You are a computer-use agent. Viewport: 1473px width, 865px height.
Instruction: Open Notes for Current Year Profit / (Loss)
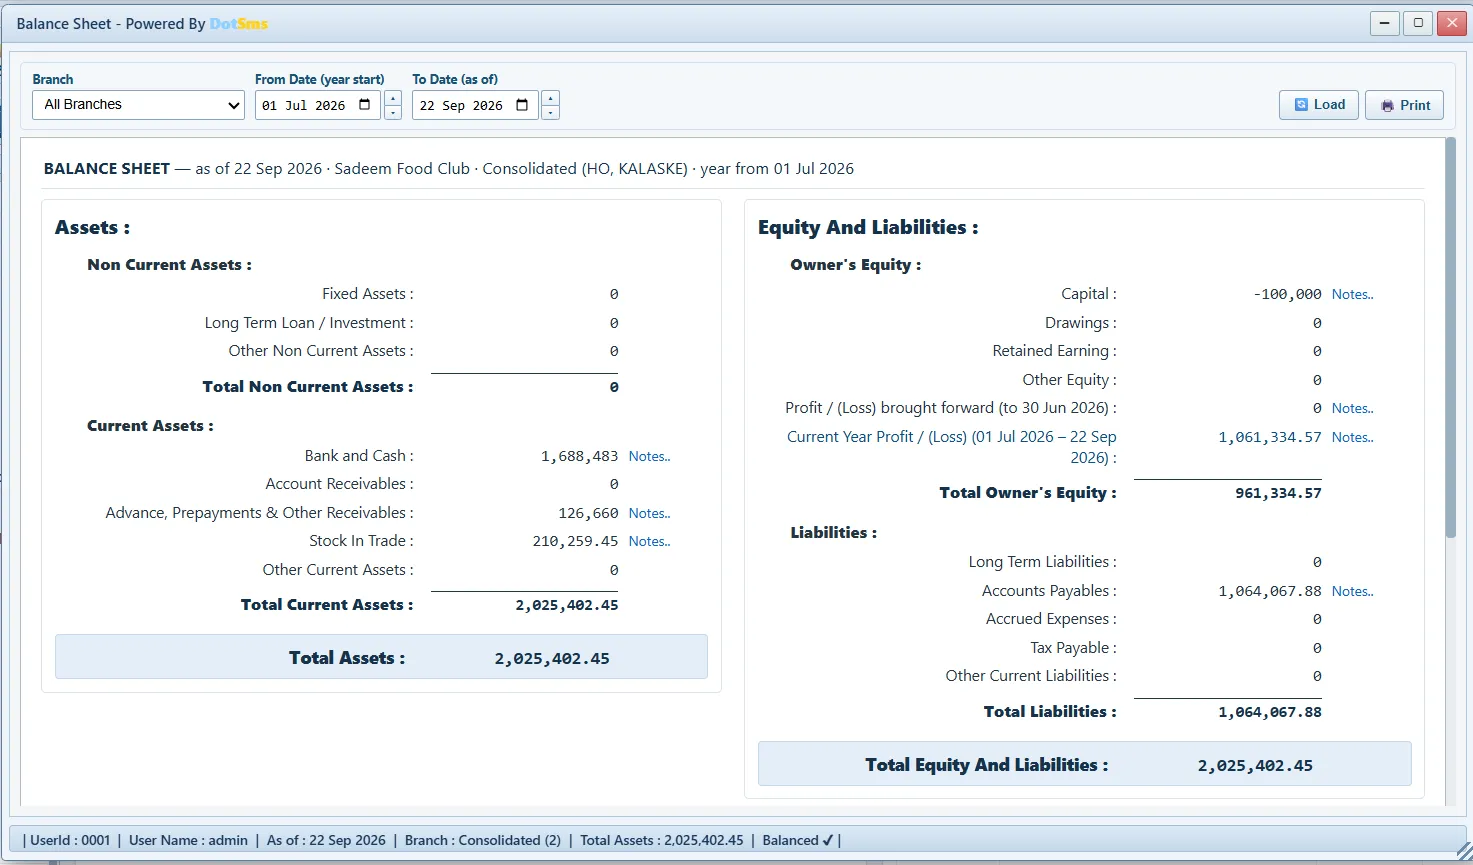[1352, 437]
